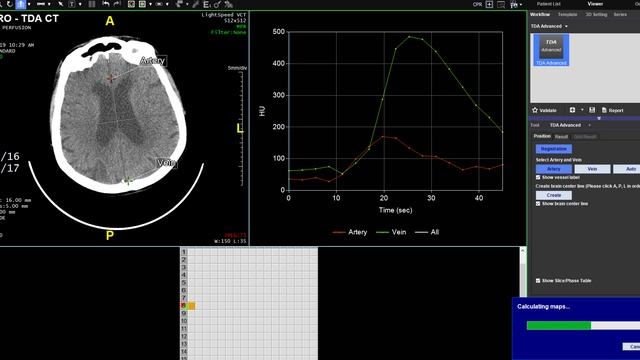This screenshot has height=360, width=640.
Task: Open the dropdown next to top-right layout icon
Action: pyautogui.click(x=521, y=4)
